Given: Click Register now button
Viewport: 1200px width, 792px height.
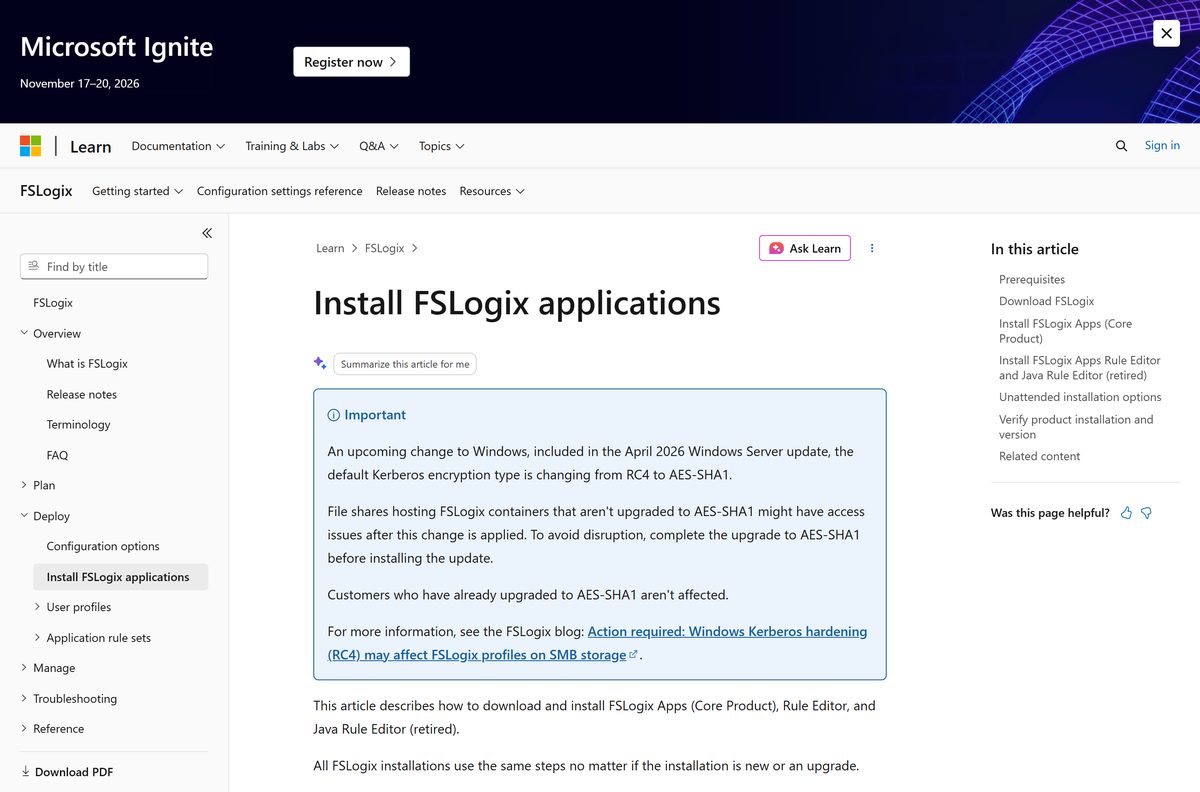Looking at the screenshot, I should (351, 62).
